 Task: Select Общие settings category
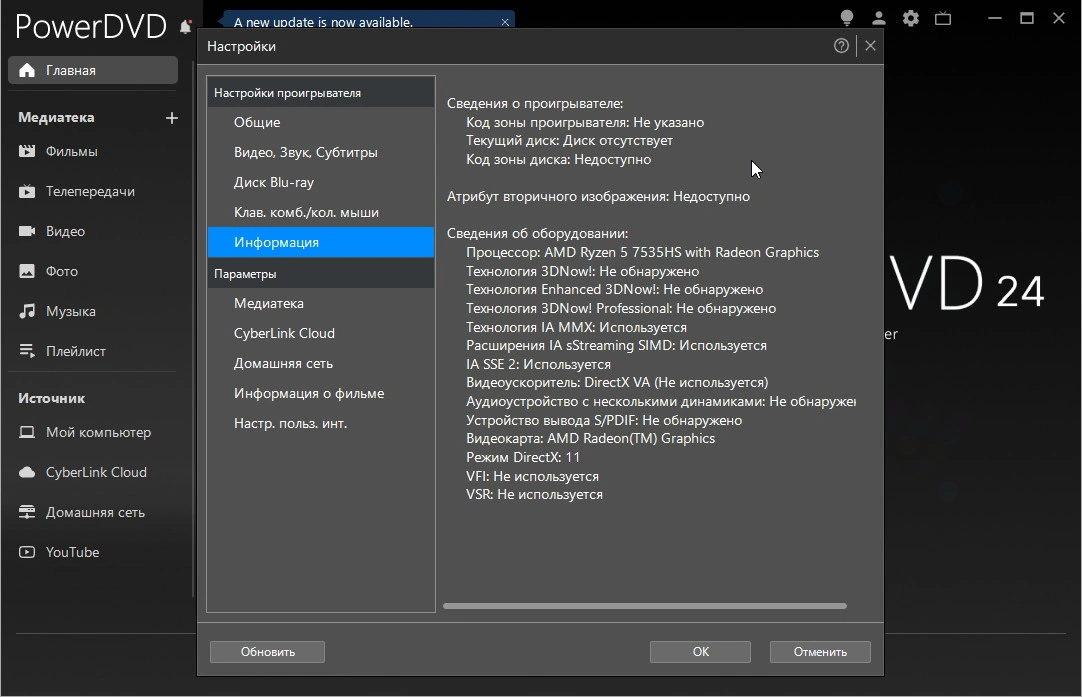257,122
